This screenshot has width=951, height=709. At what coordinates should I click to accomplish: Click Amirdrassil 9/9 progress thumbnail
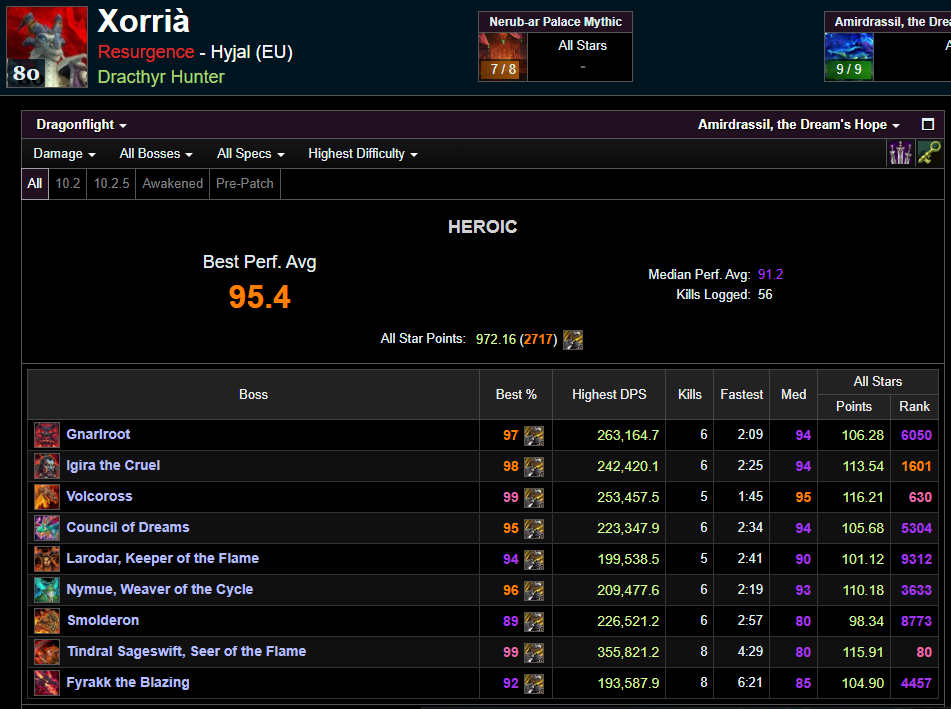[849, 57]
